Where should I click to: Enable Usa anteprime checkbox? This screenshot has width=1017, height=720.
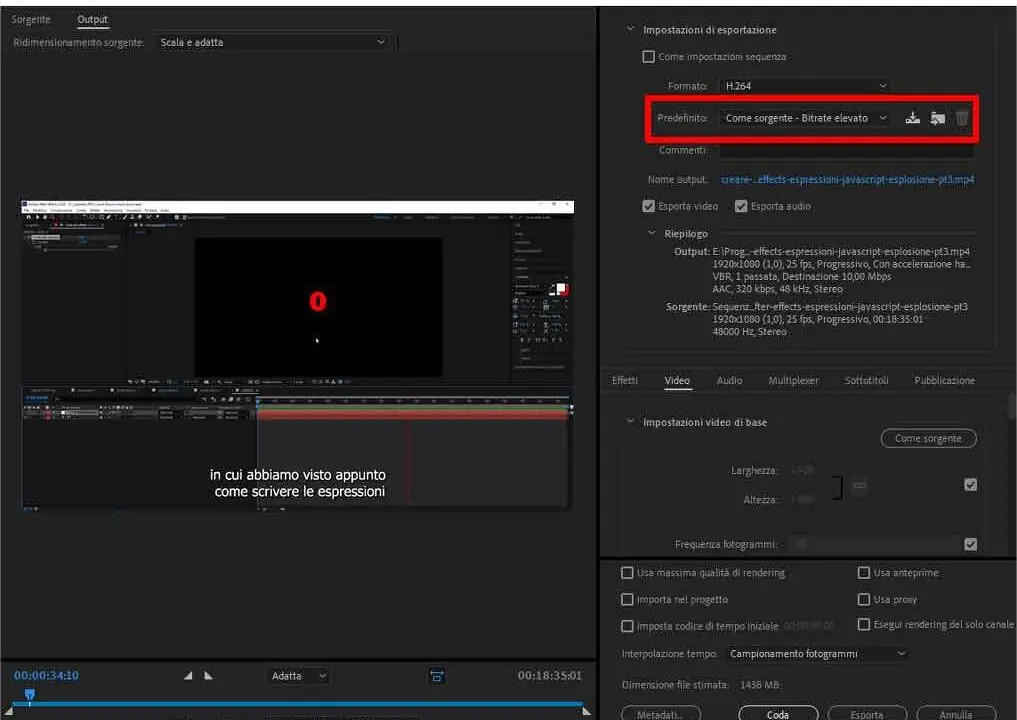(x=863, y=573)
